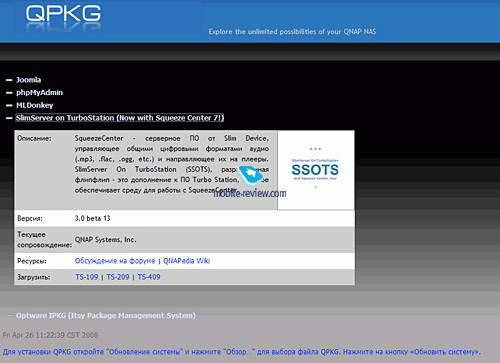Click the Ресурсы label
Image resolution: width=500 pixels, height=363 pixels.
32,261
